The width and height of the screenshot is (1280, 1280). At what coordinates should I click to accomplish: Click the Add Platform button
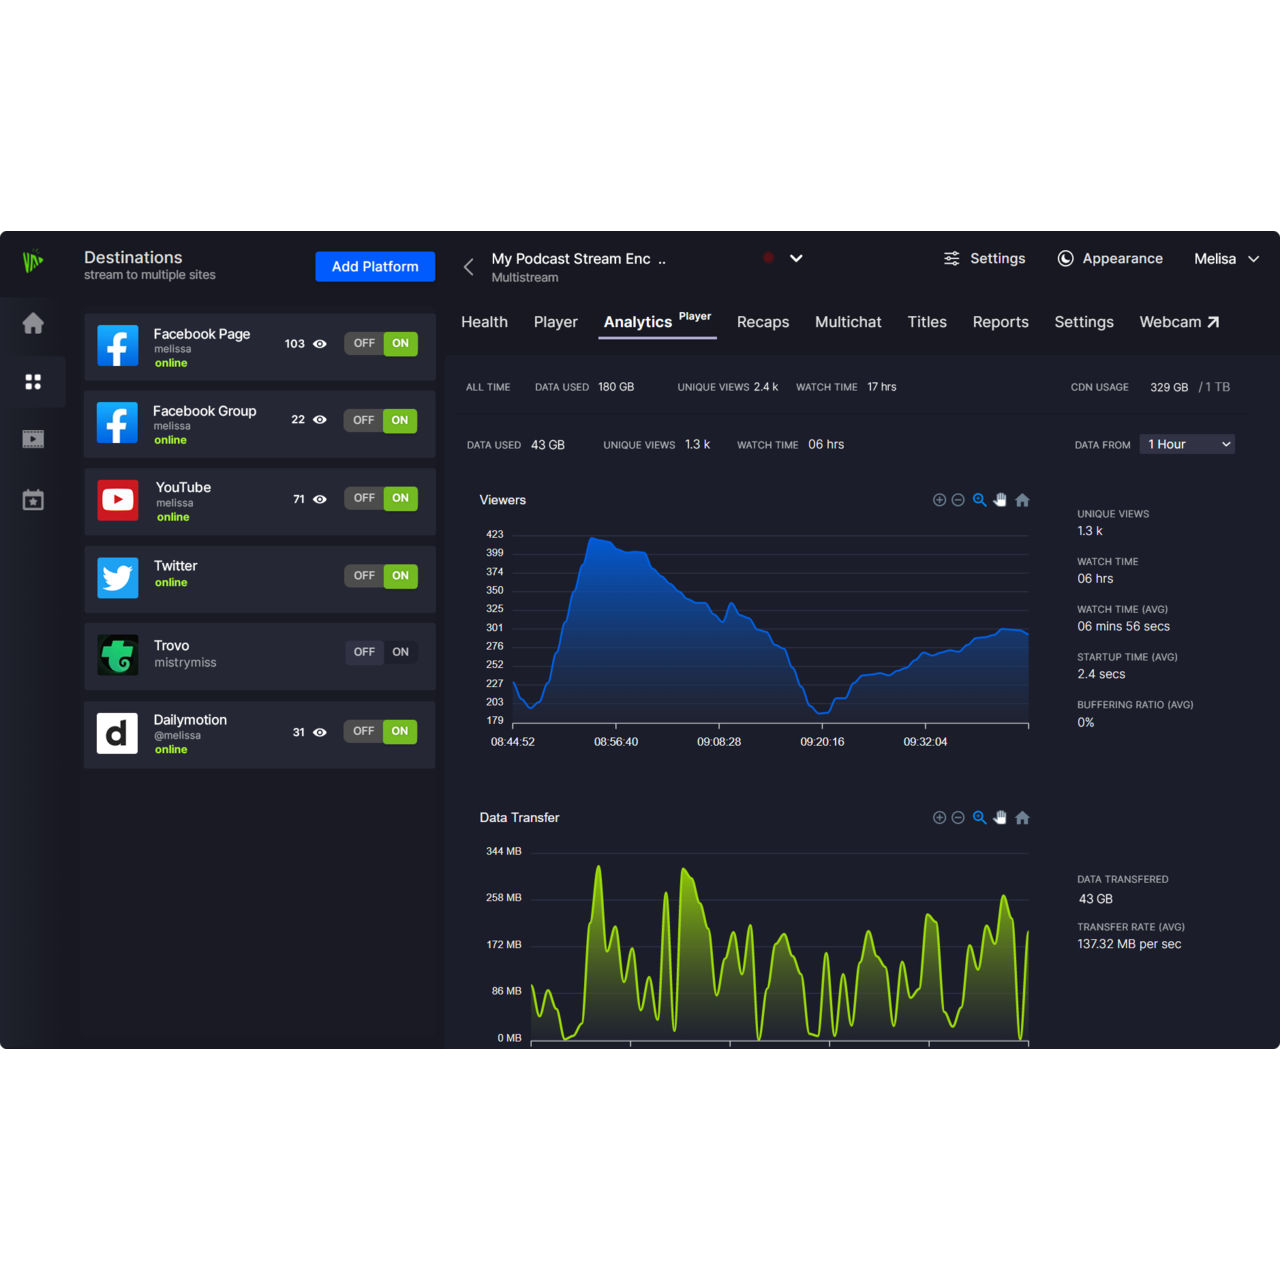[x=375, y=267]
